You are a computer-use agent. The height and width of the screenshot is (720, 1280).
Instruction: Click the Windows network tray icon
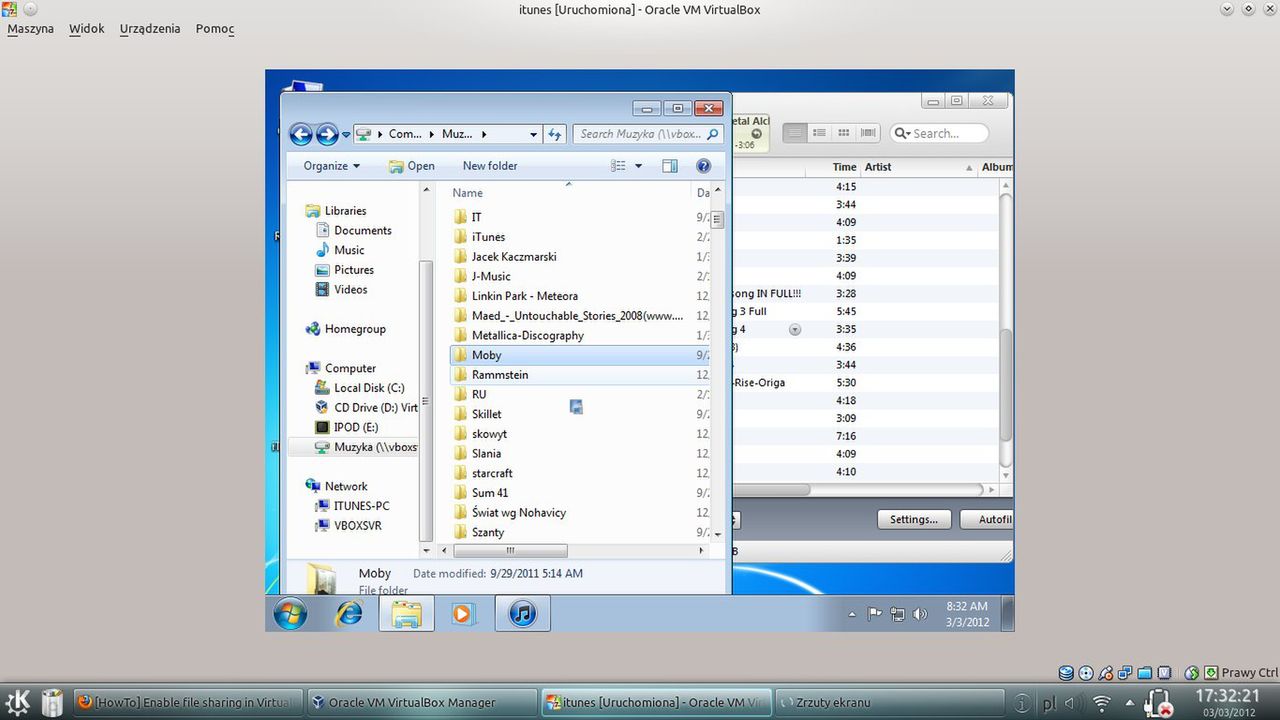898,614
